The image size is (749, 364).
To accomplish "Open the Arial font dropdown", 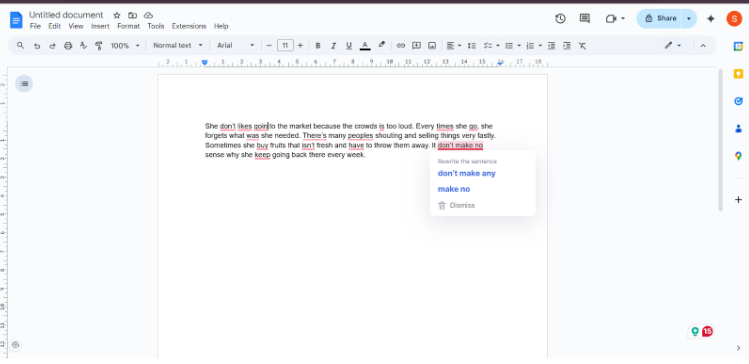I will [x=236, y=46].
